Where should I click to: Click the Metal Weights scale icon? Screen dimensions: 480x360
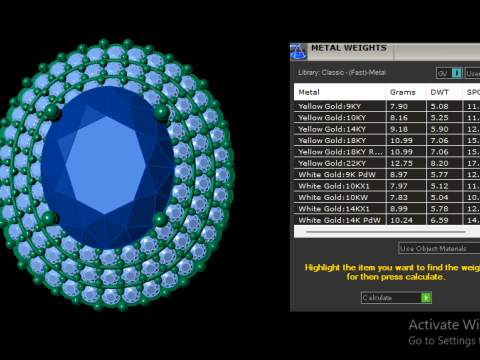pos(298,52)
